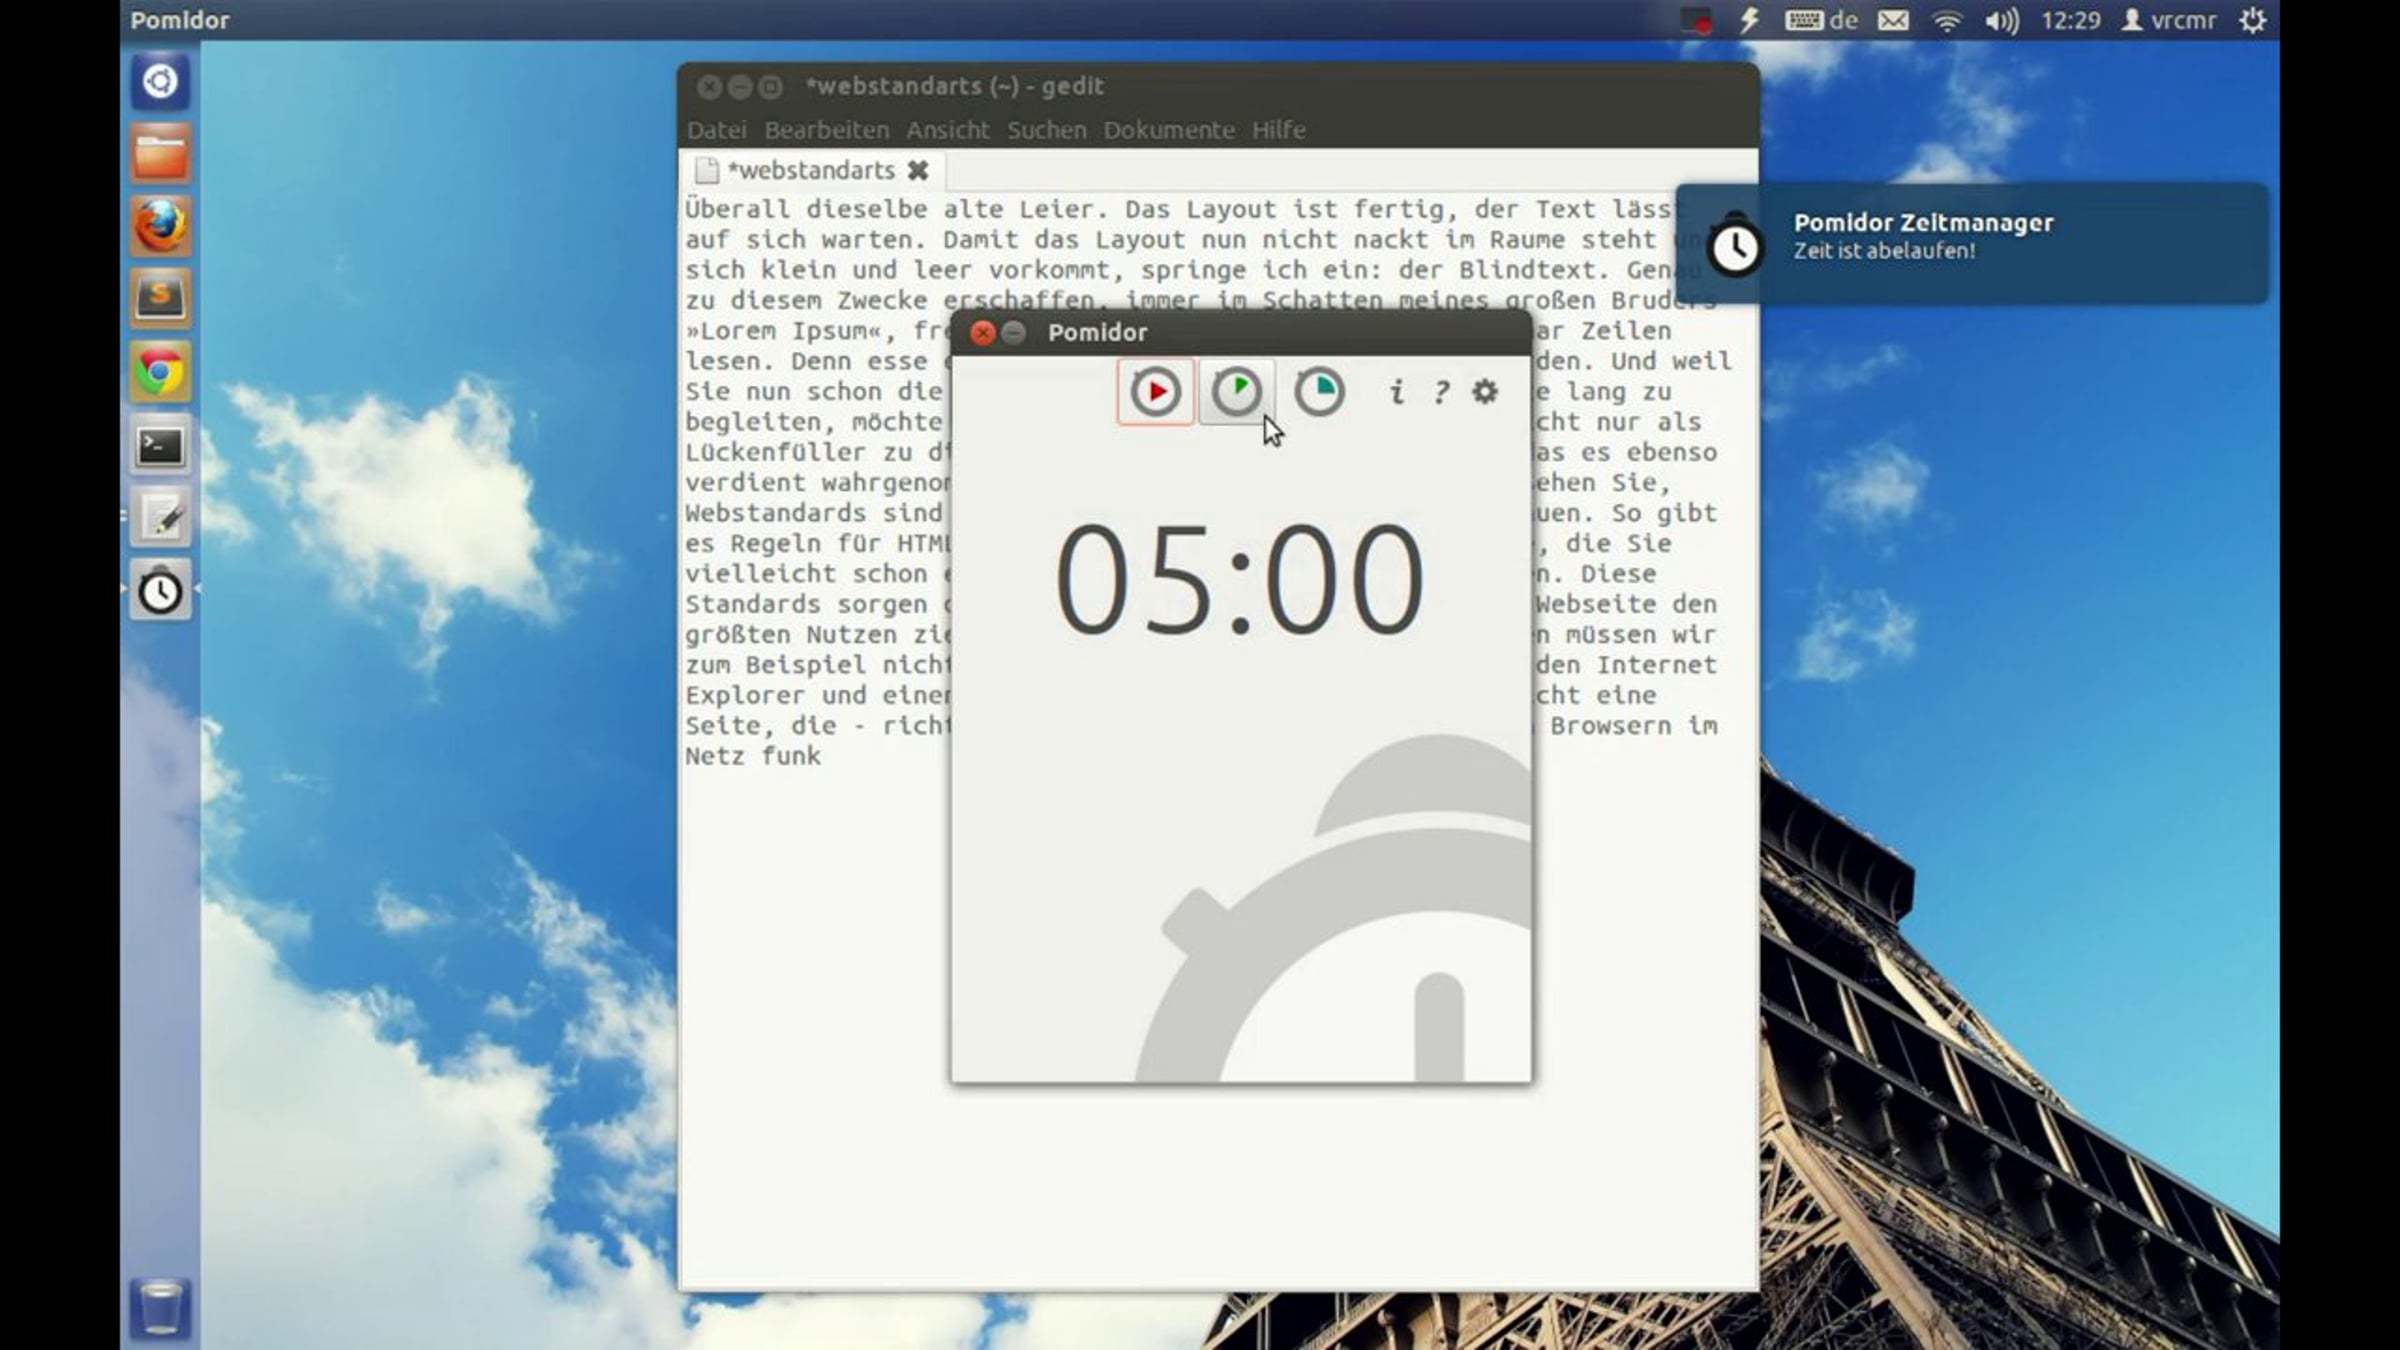Open the Bearbeiten menu in gedit
Image resolution: width=2400 pixels, height=1350 pixels.
[826, 130]
